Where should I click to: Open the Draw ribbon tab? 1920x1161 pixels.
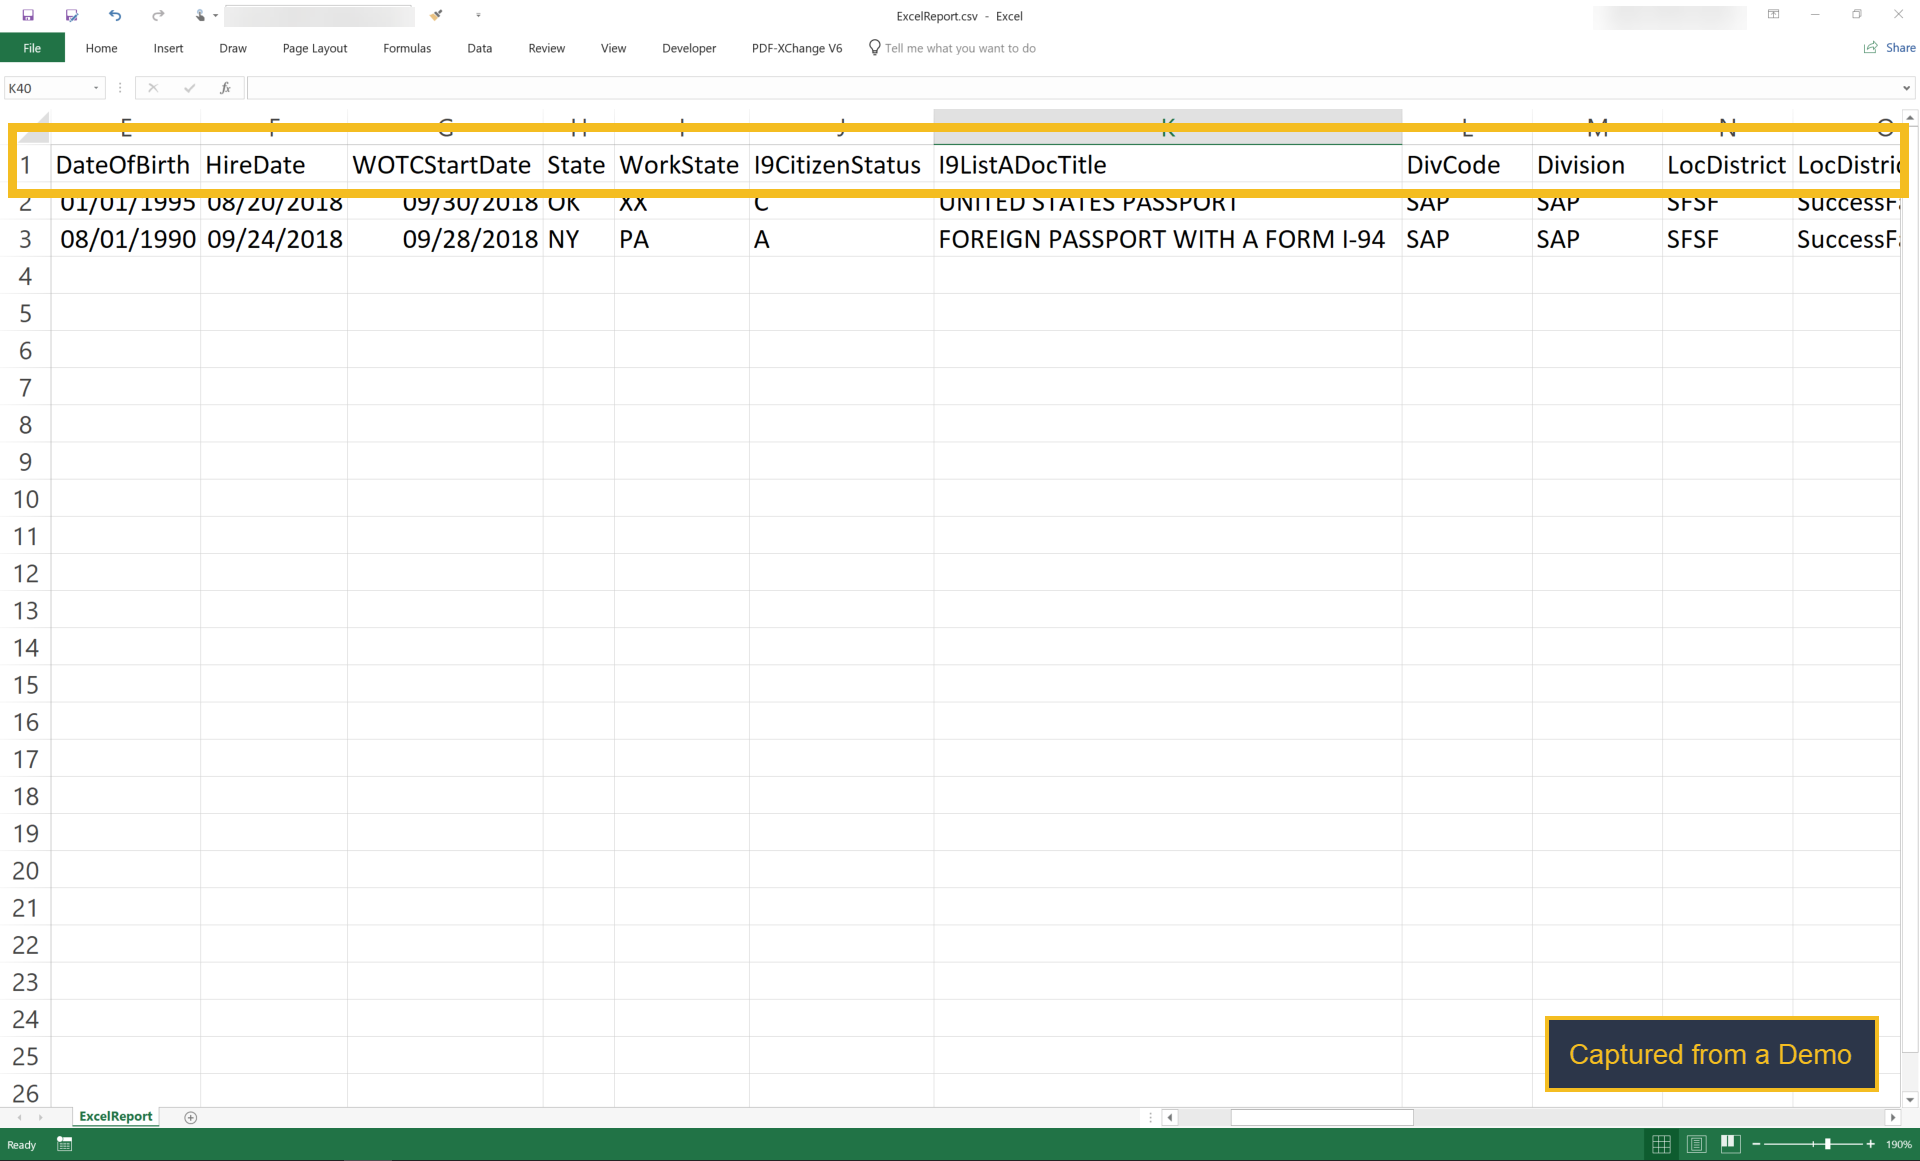(x=233, y=48)
